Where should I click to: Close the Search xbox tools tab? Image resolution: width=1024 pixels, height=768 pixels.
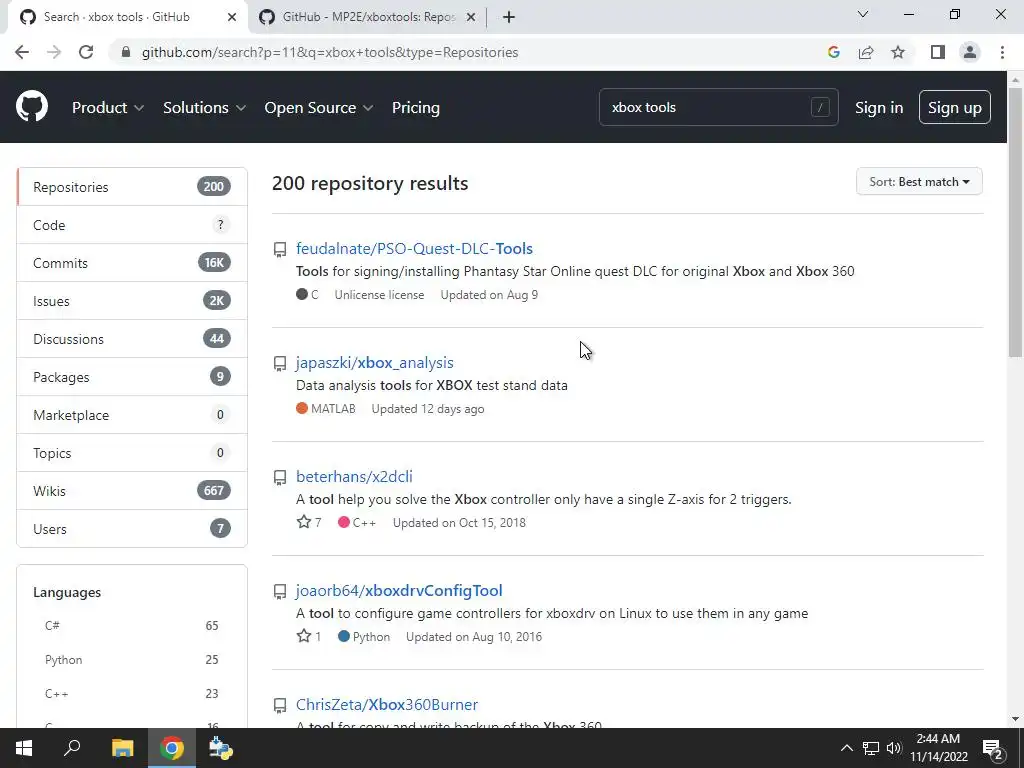click(232, 17)
